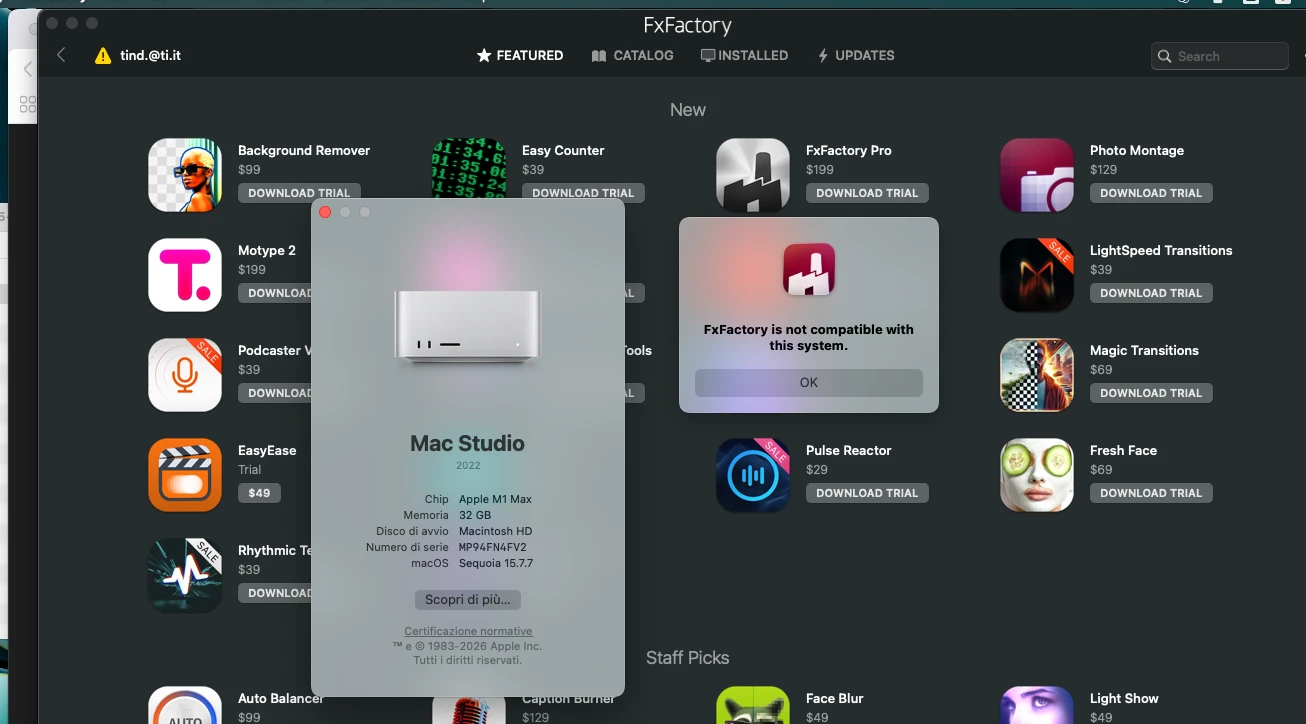Click the Search field in FxFactory toolbar

click(x=1220, y=57)
